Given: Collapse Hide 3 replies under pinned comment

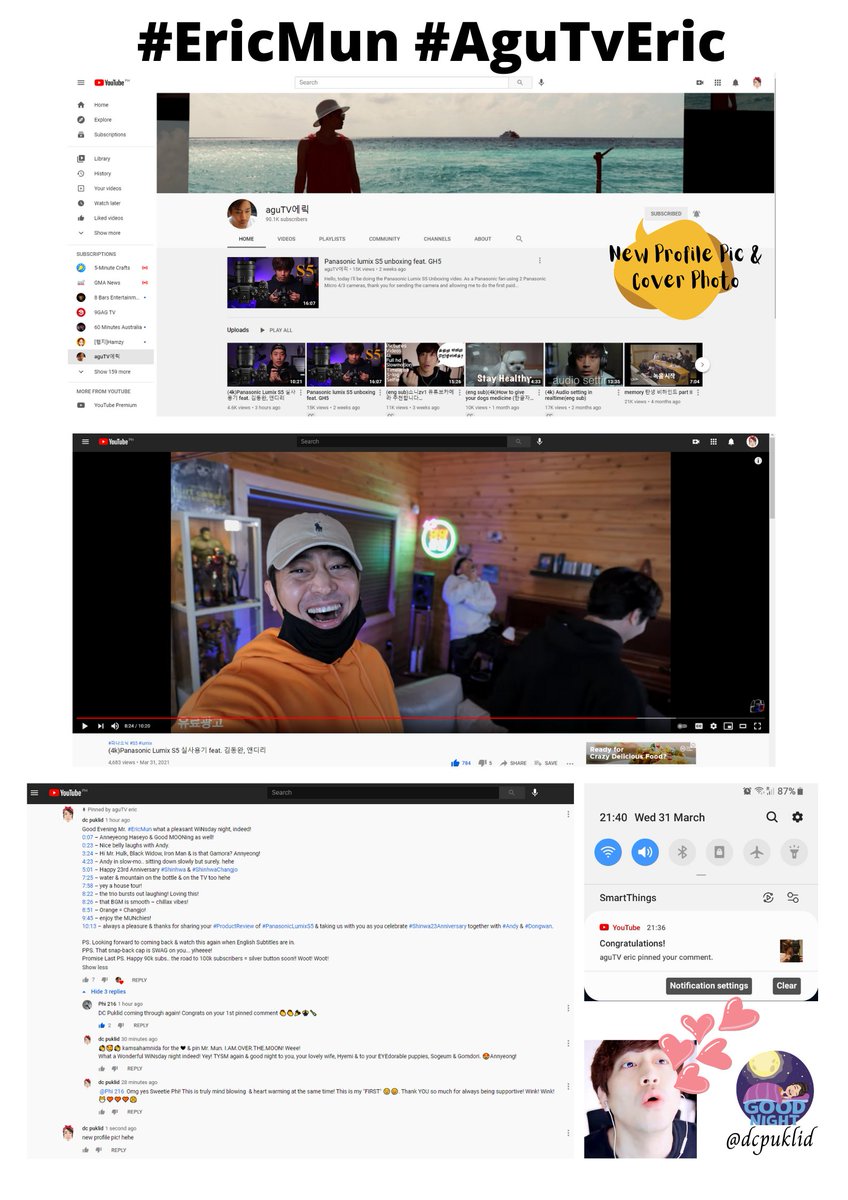Looking at the screenshot, I should pyautogui.click(x=106, y=991).
